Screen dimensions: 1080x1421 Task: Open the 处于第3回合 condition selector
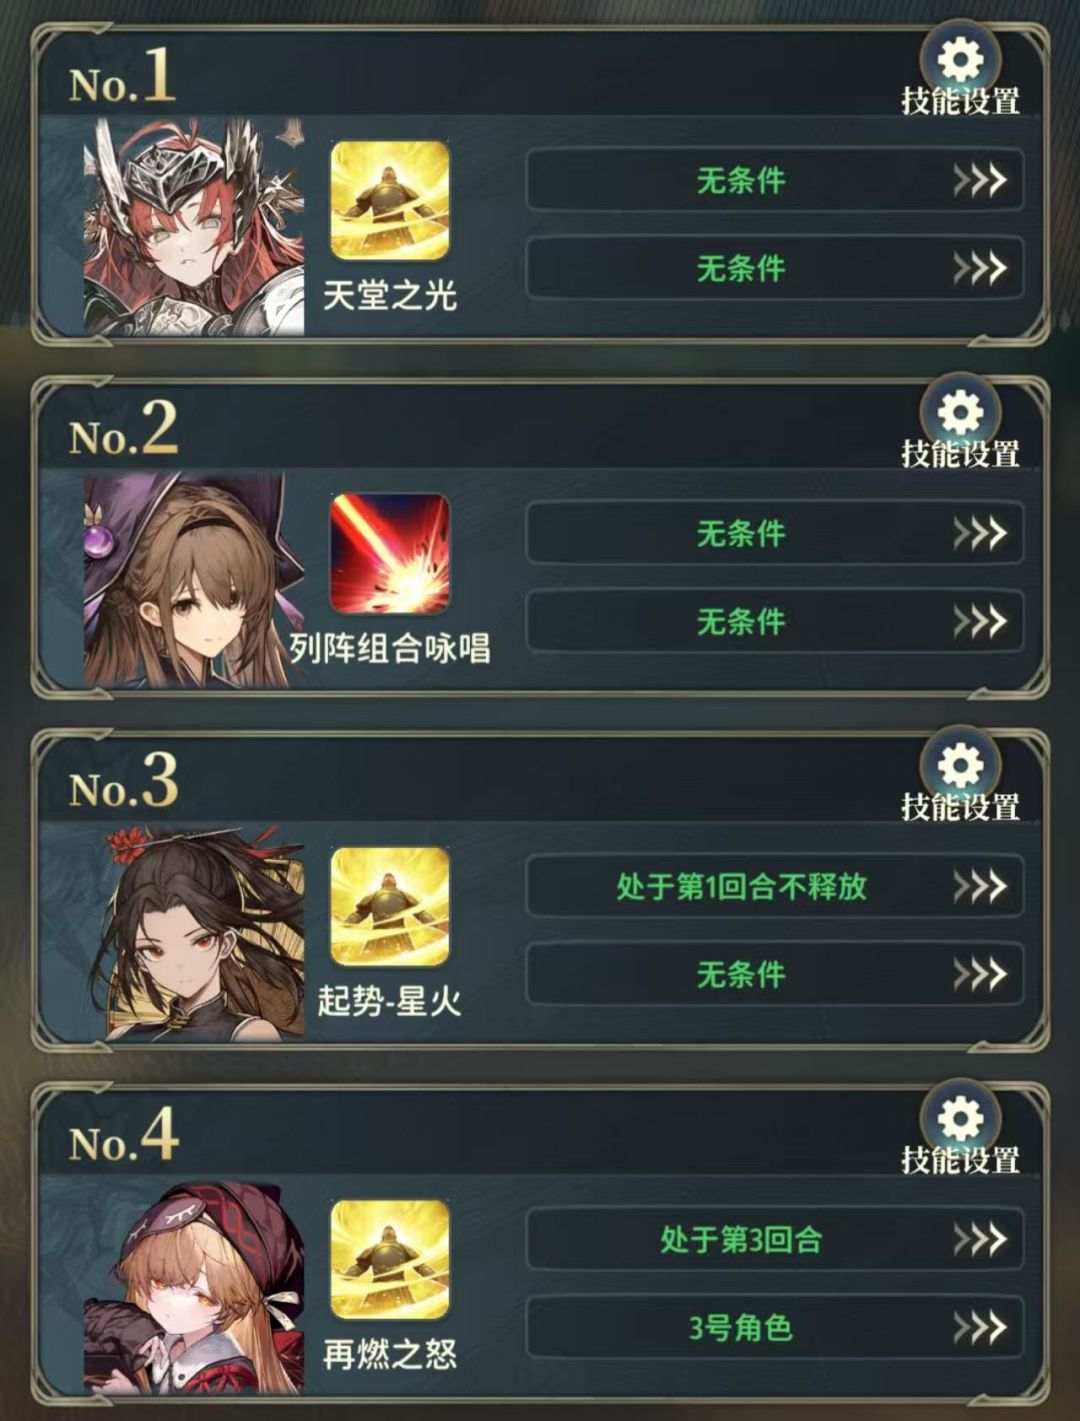(775, 1240)
